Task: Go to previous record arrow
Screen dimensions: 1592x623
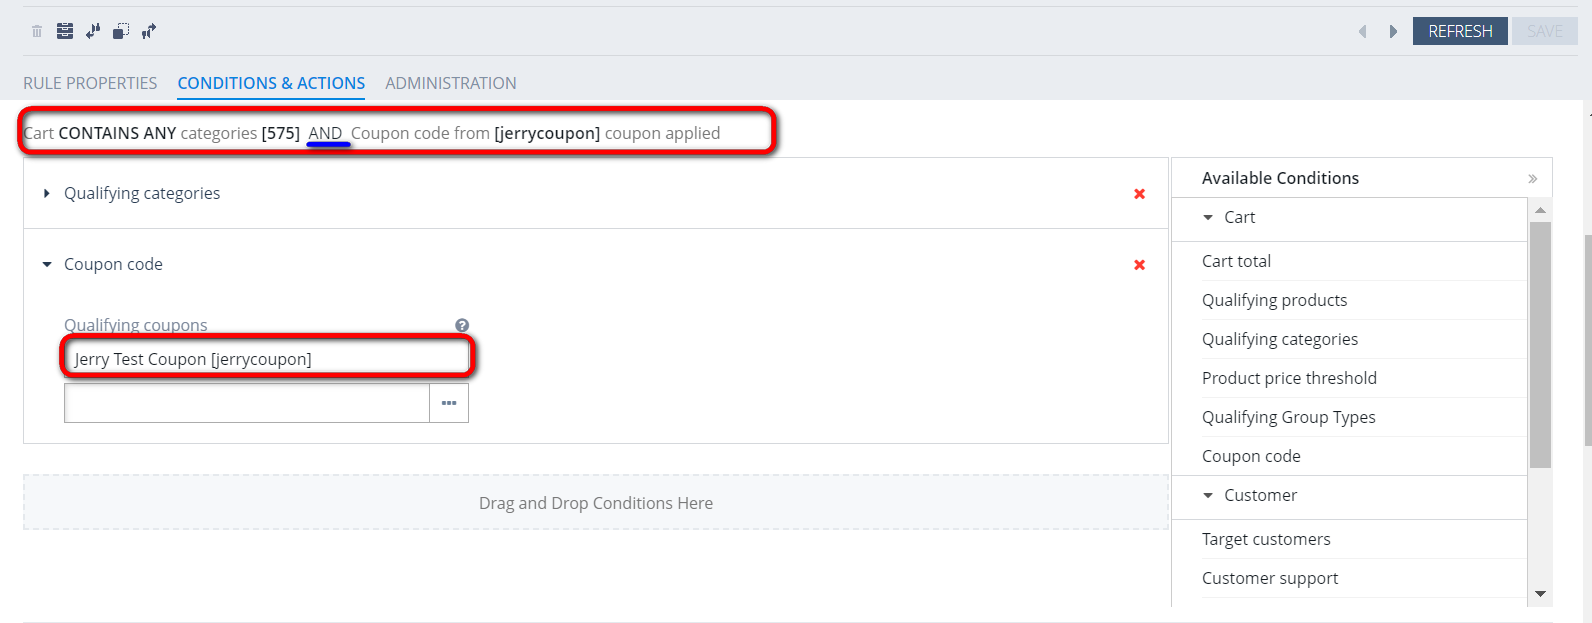Action: tap(1362, 32)
